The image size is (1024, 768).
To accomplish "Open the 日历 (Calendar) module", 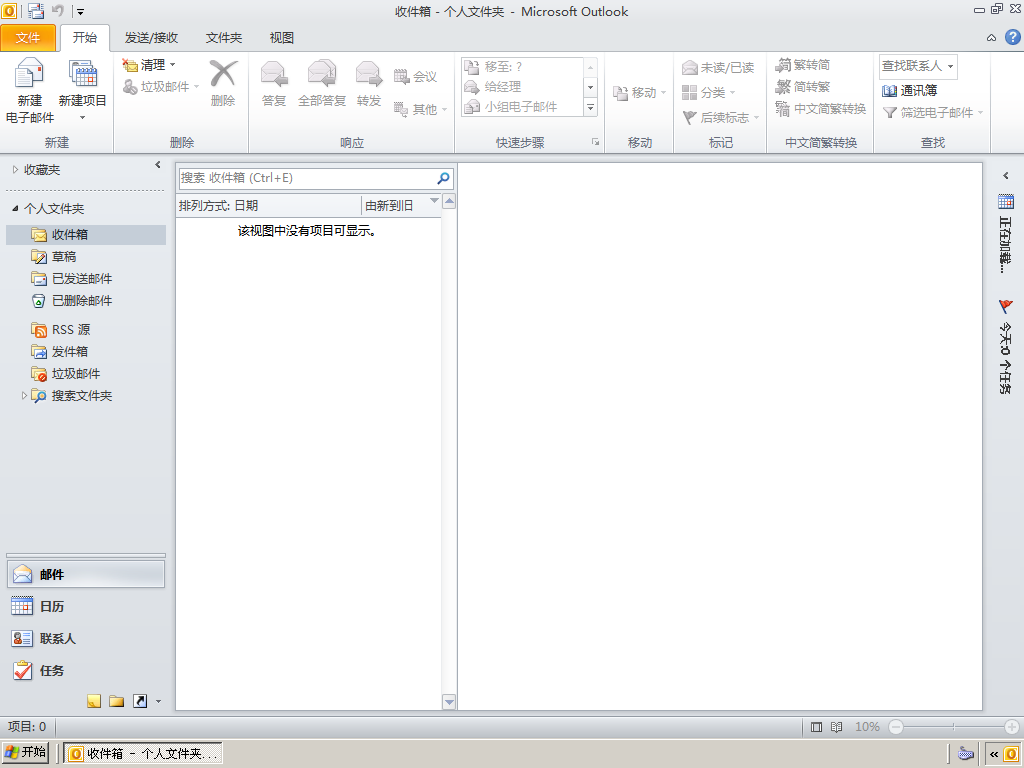I will coord(86,606).
